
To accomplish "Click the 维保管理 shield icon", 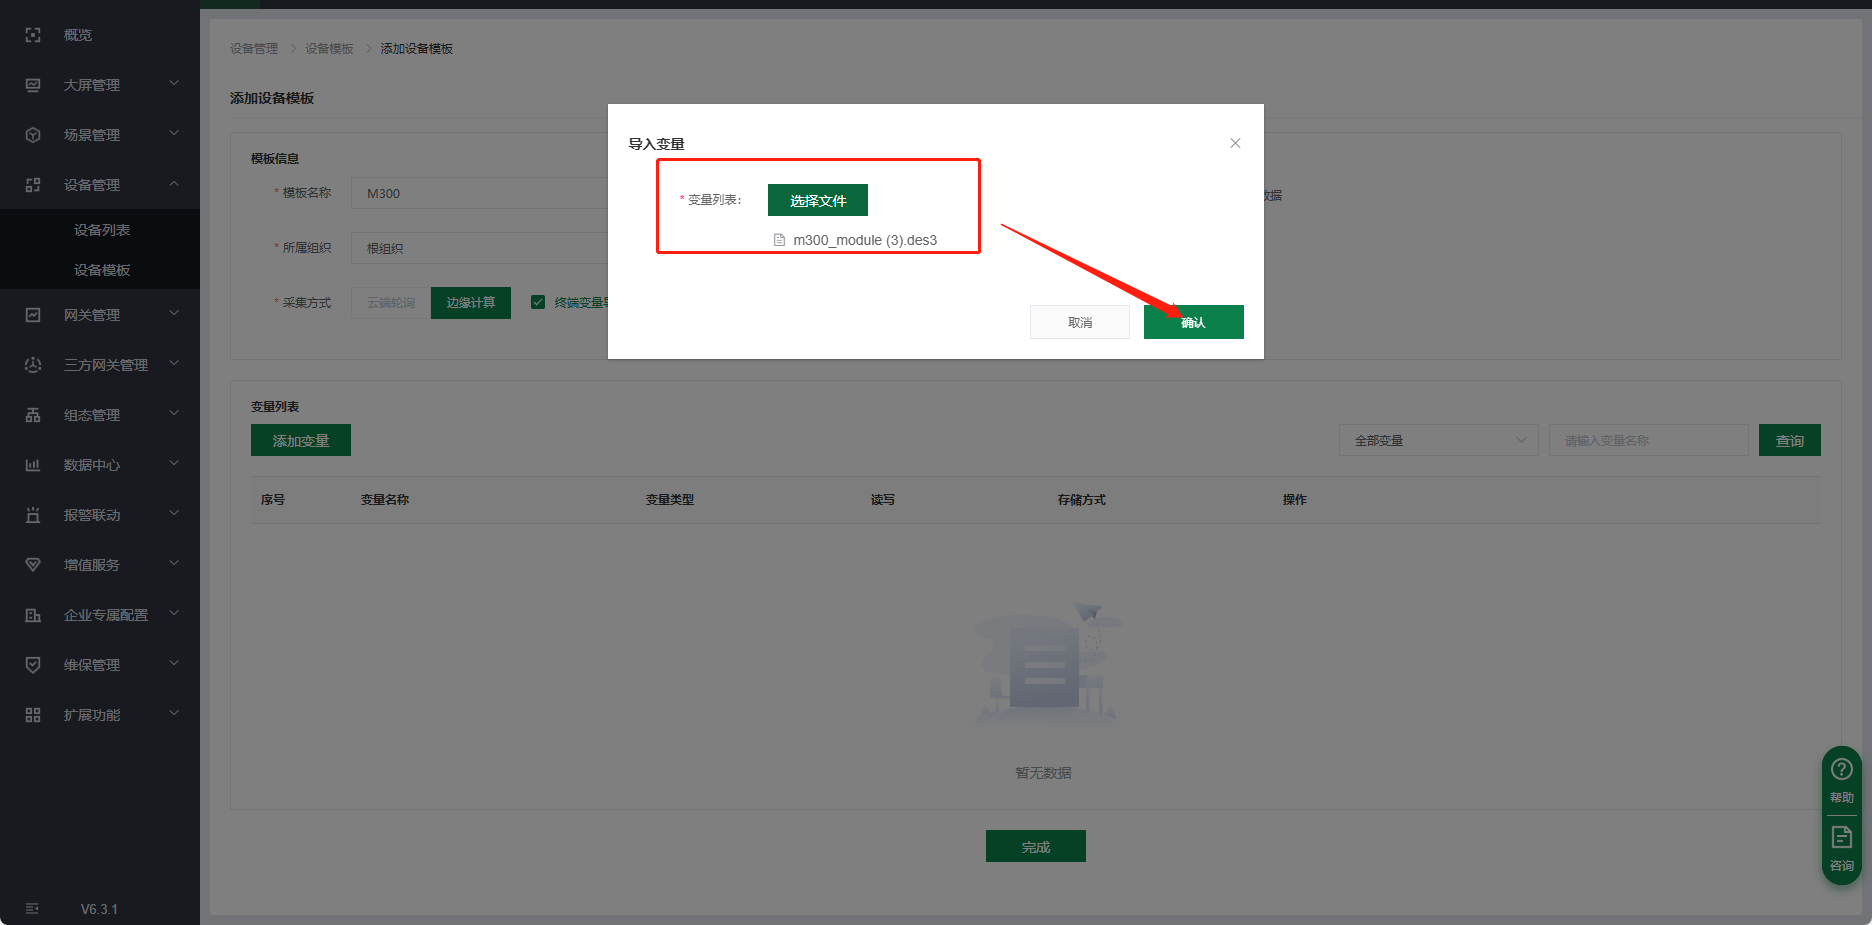I will coord(33,665).
